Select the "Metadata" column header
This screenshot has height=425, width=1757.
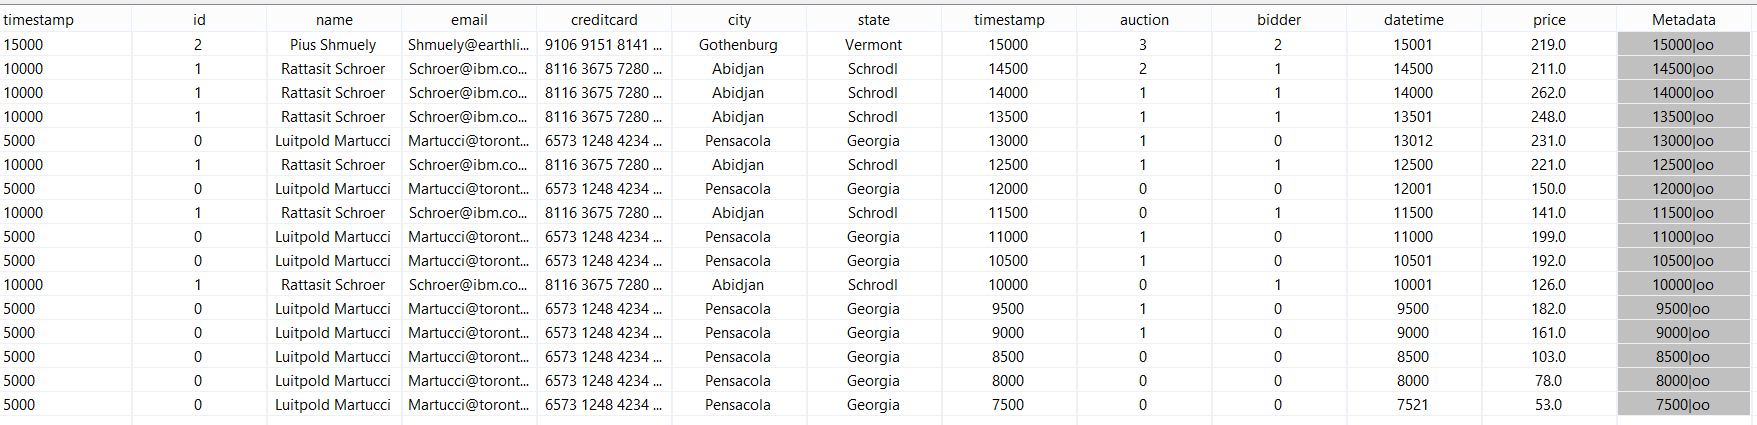pyautogui.click(x=1683, y=20)
